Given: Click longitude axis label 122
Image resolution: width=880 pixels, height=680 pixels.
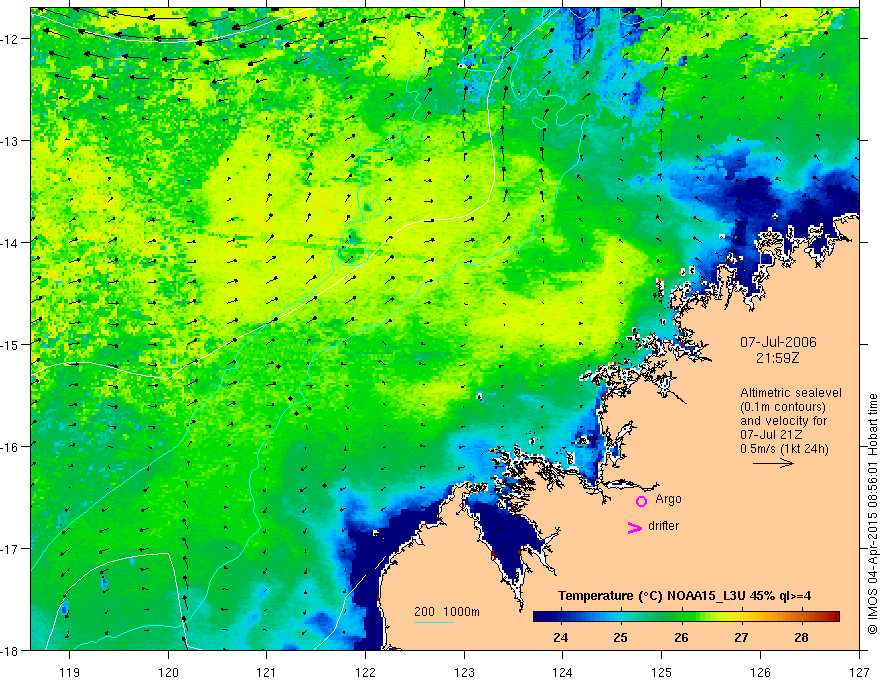Looking at the screenshot, I should 365,672.
